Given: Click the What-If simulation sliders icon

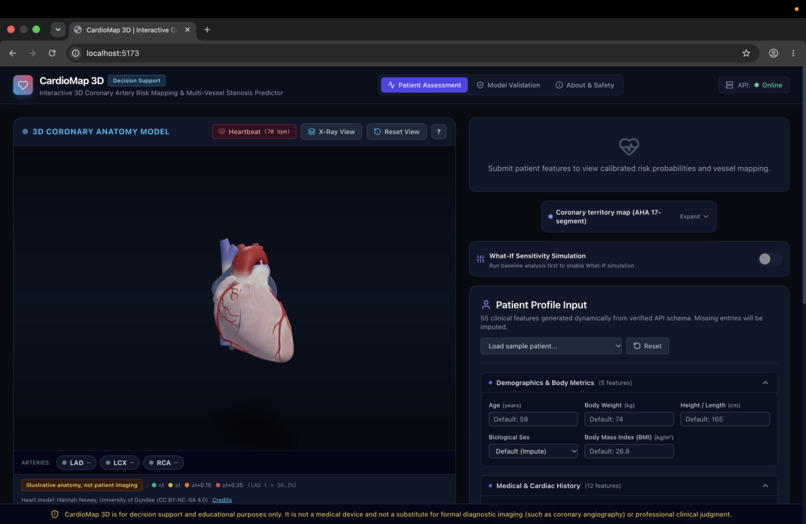Looking at the screenshot, I should coord(480,259).
